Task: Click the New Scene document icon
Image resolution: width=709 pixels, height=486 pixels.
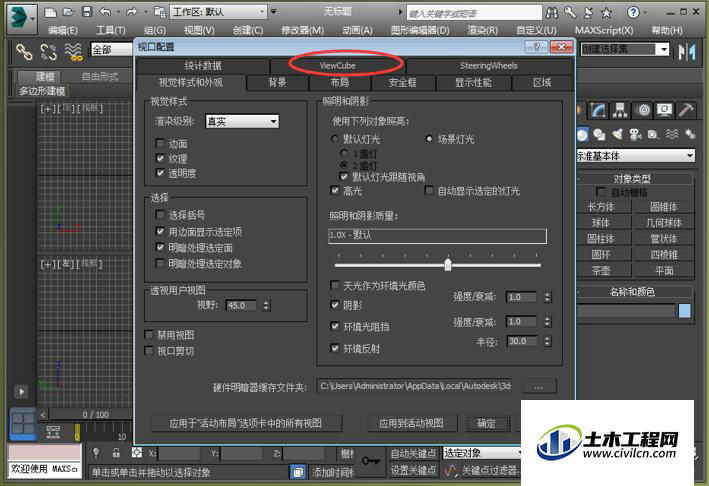Action: (51, 12)
